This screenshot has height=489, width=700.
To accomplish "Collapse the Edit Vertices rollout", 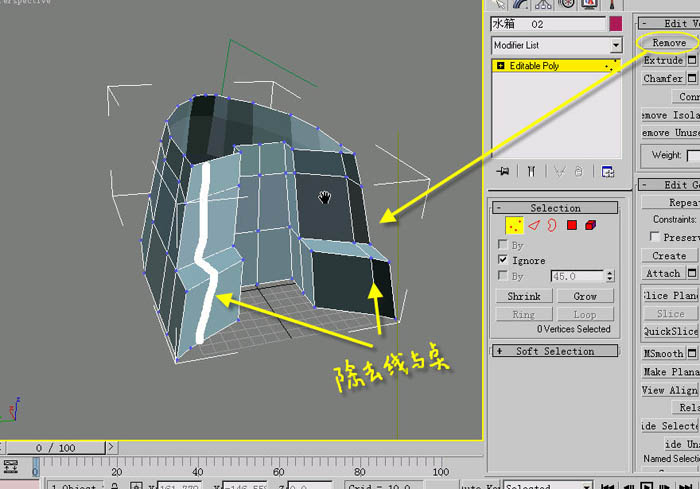I will click(669, 23).
